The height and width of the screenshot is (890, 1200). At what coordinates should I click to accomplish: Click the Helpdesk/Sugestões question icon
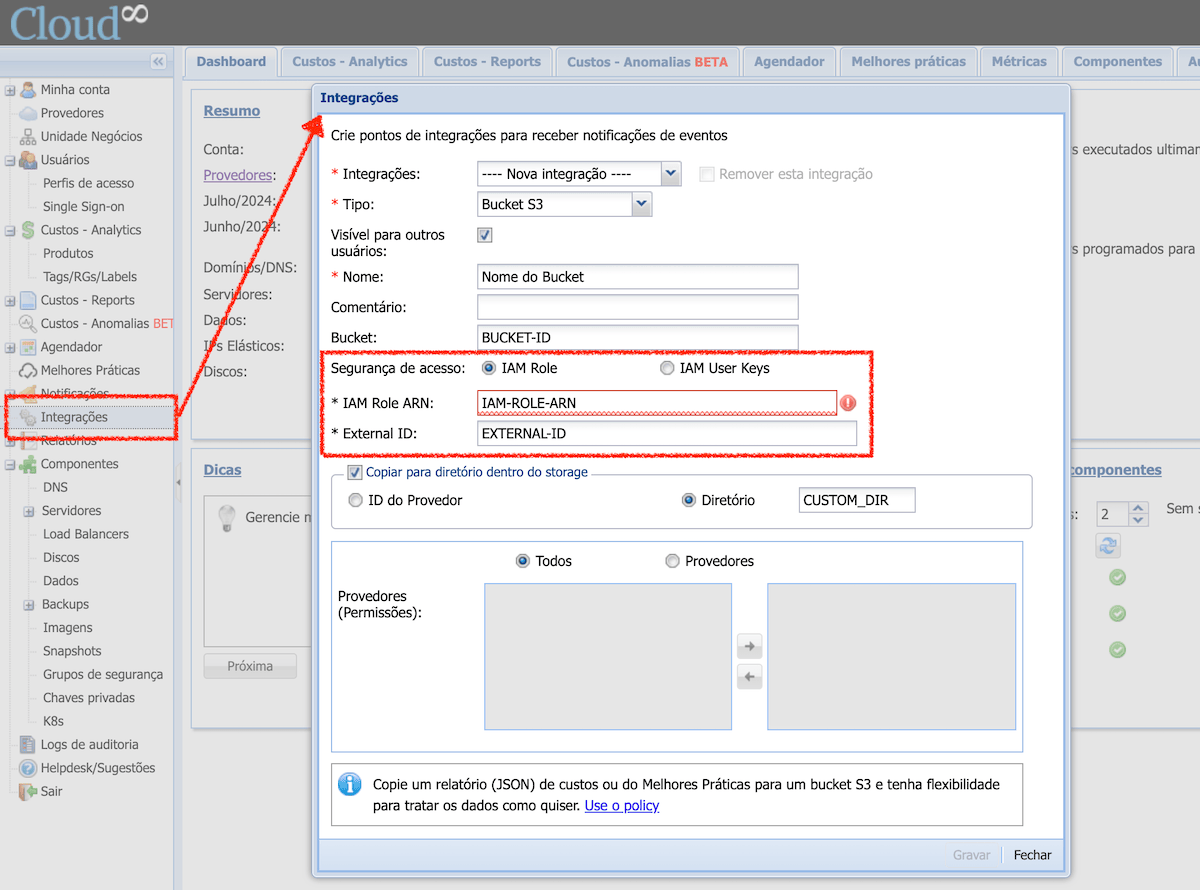coord(28,768)
